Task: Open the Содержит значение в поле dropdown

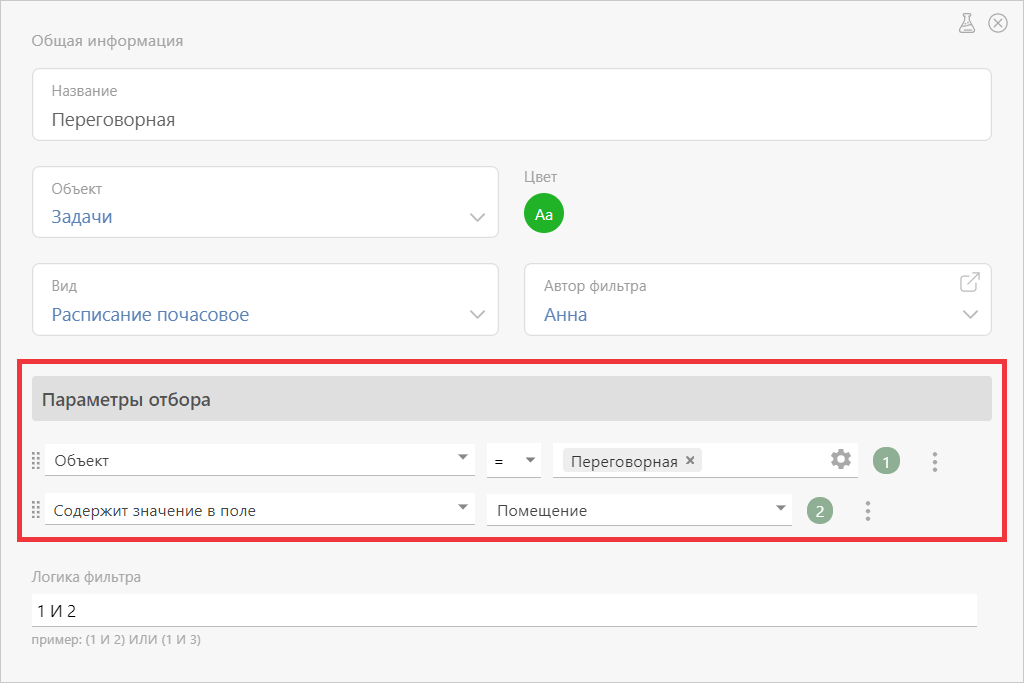Action: (259, 509)
